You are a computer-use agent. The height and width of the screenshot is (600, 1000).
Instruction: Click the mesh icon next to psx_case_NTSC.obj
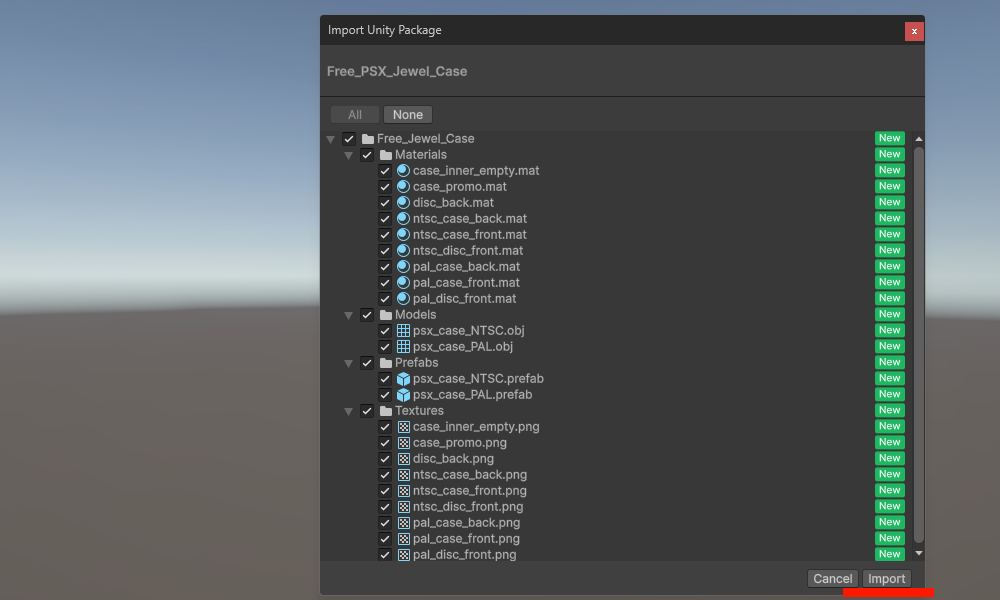[x=403, y=331]
